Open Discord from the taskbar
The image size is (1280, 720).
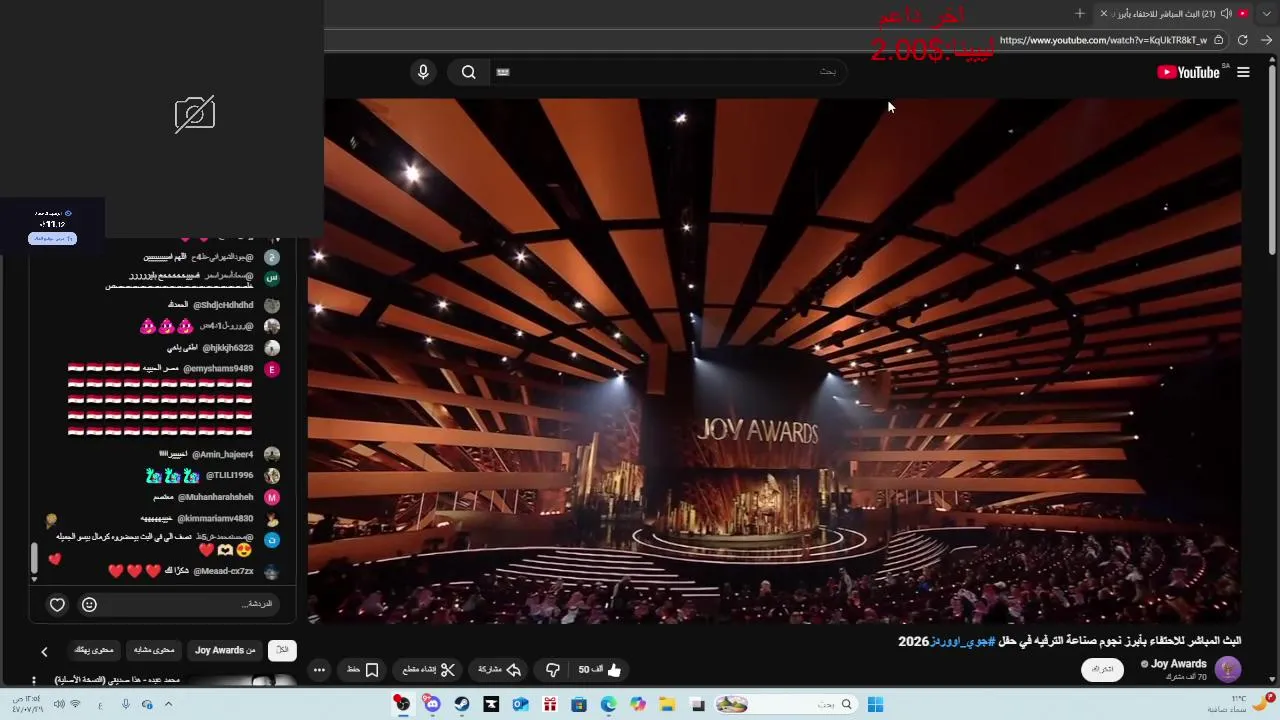pyautogui.click(x=432, y=704)
